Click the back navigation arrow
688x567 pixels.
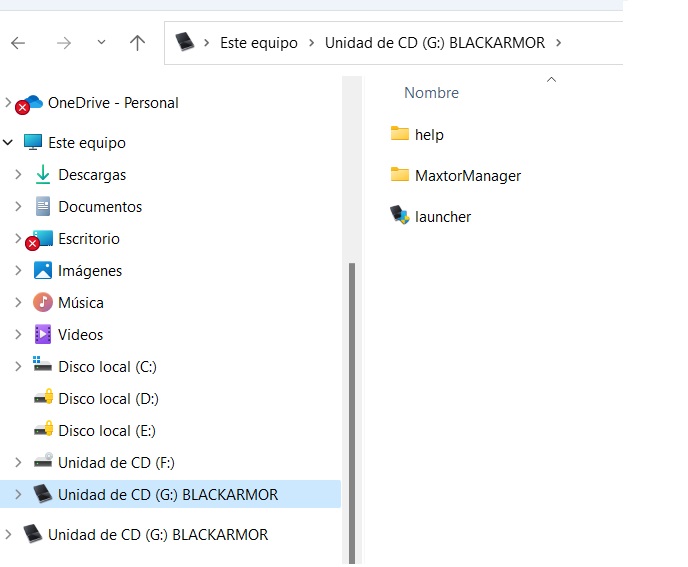click(x=18, y=43)
